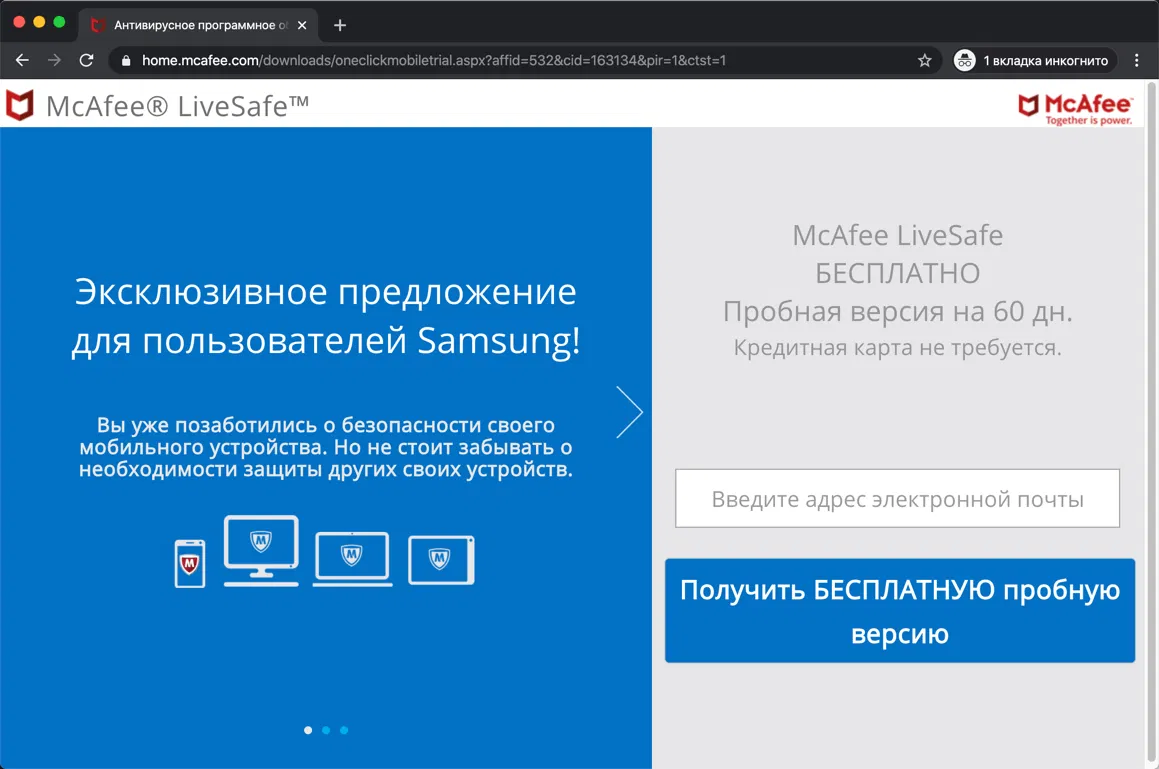
Task: Click the incognito glasses badge
Action: 964,60
